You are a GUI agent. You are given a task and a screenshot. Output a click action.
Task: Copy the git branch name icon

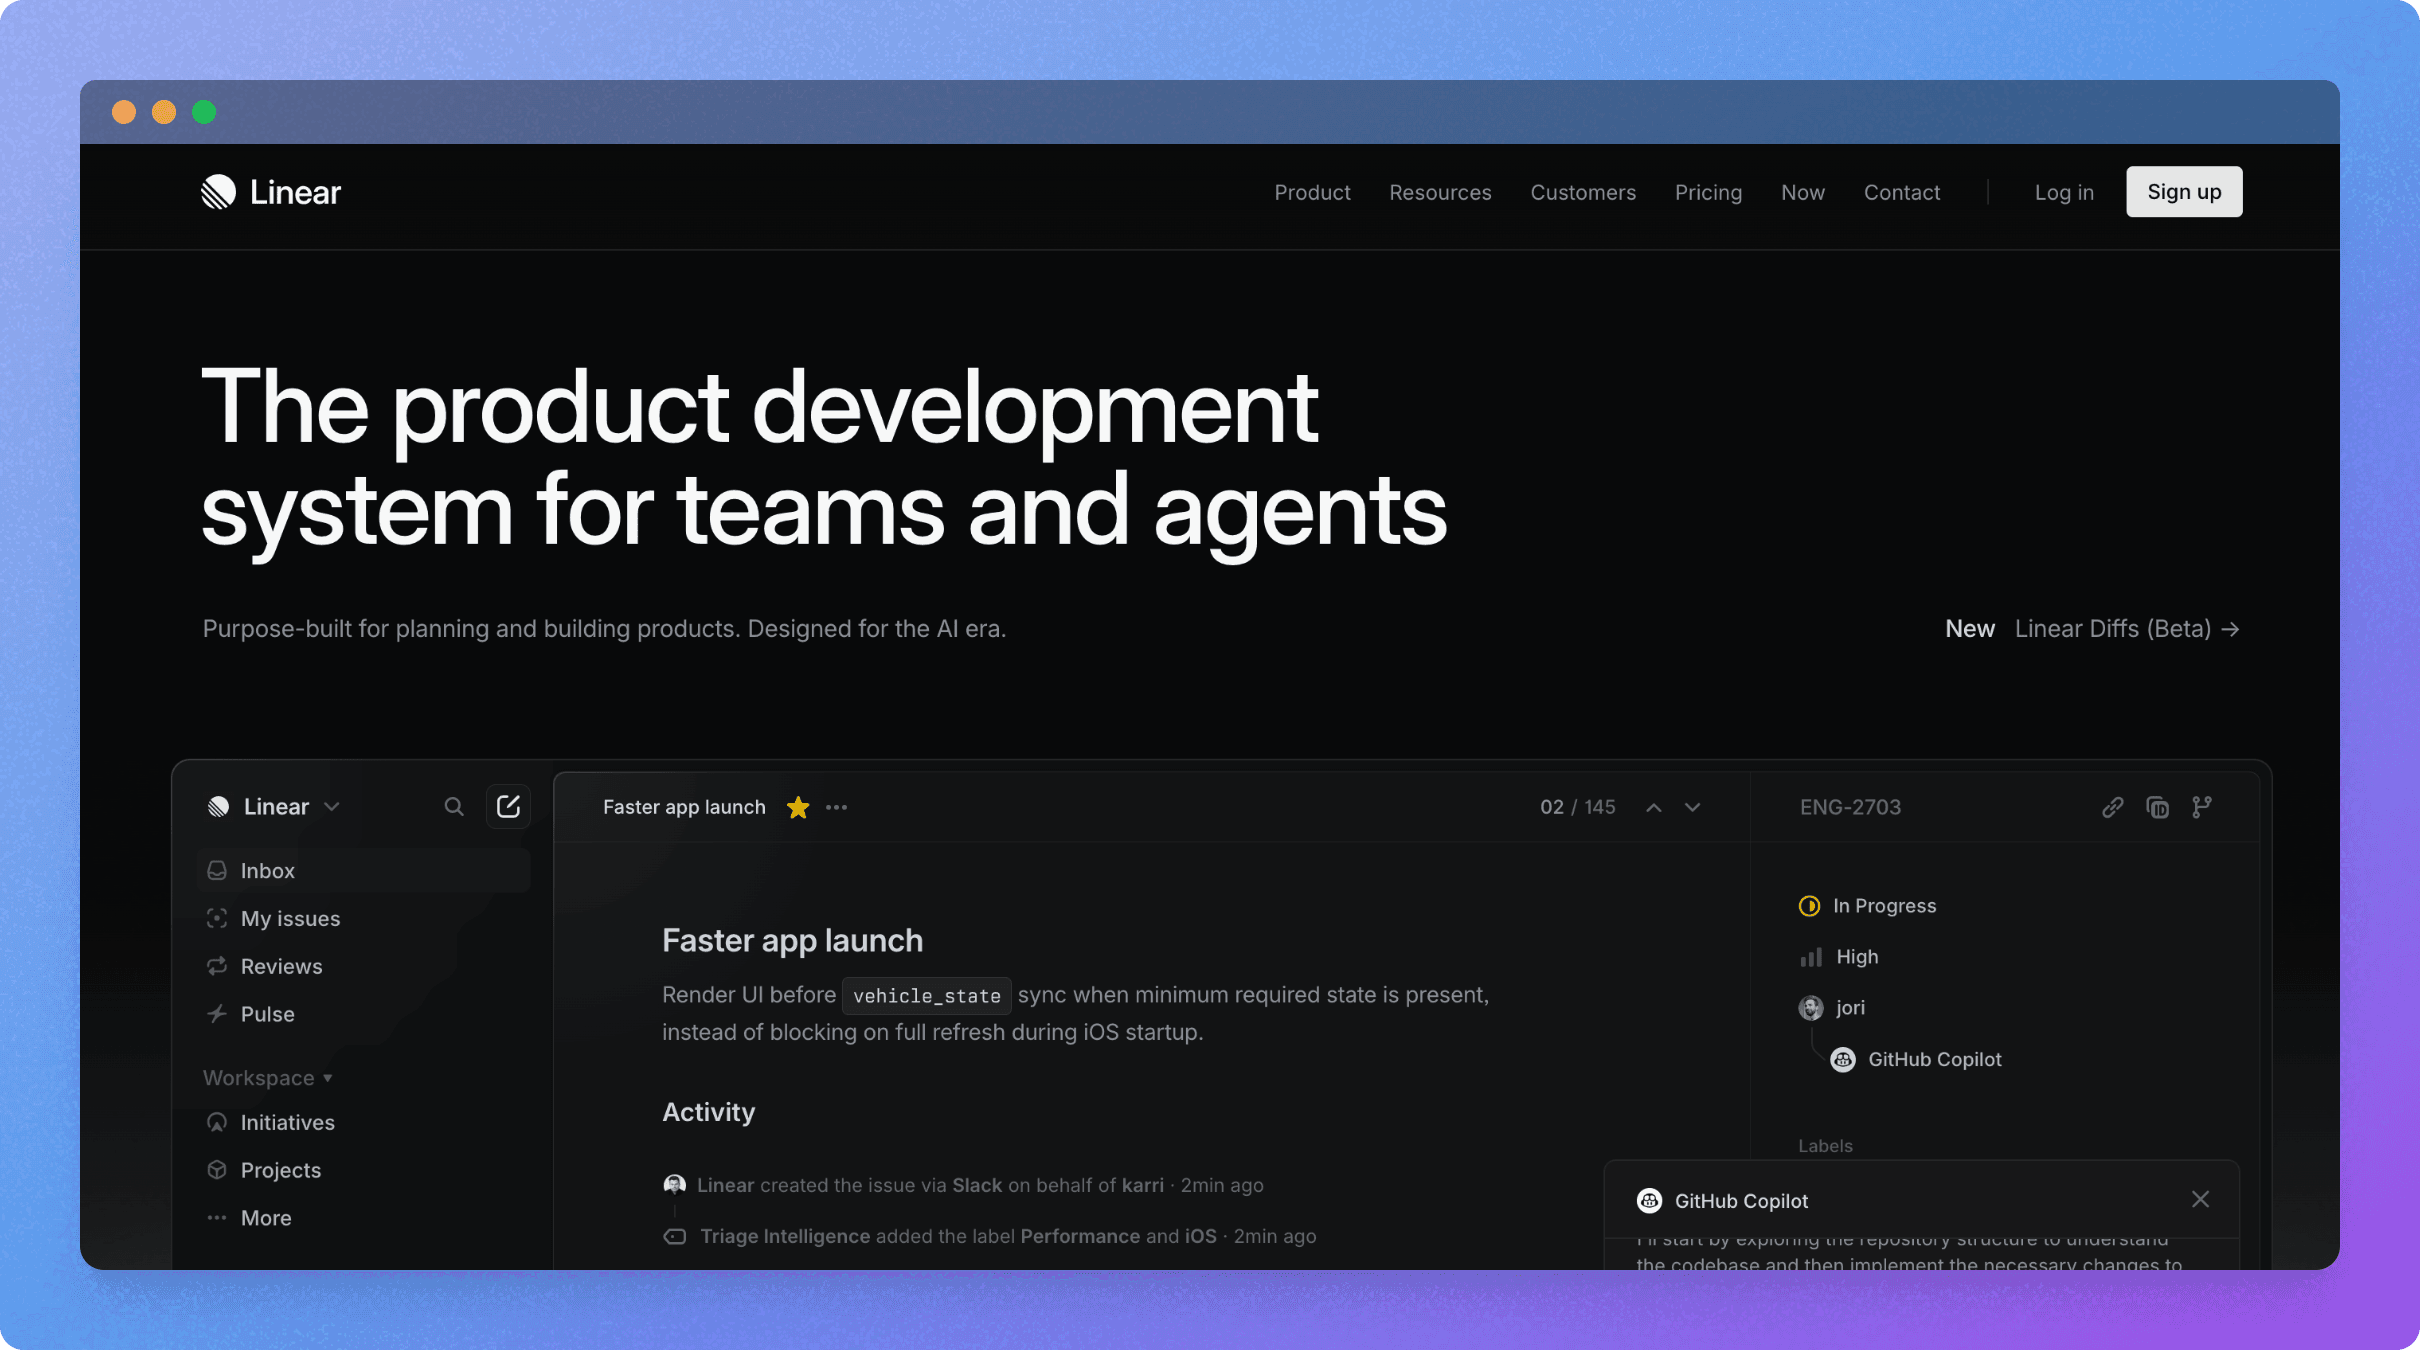(x=2203, y=807)
